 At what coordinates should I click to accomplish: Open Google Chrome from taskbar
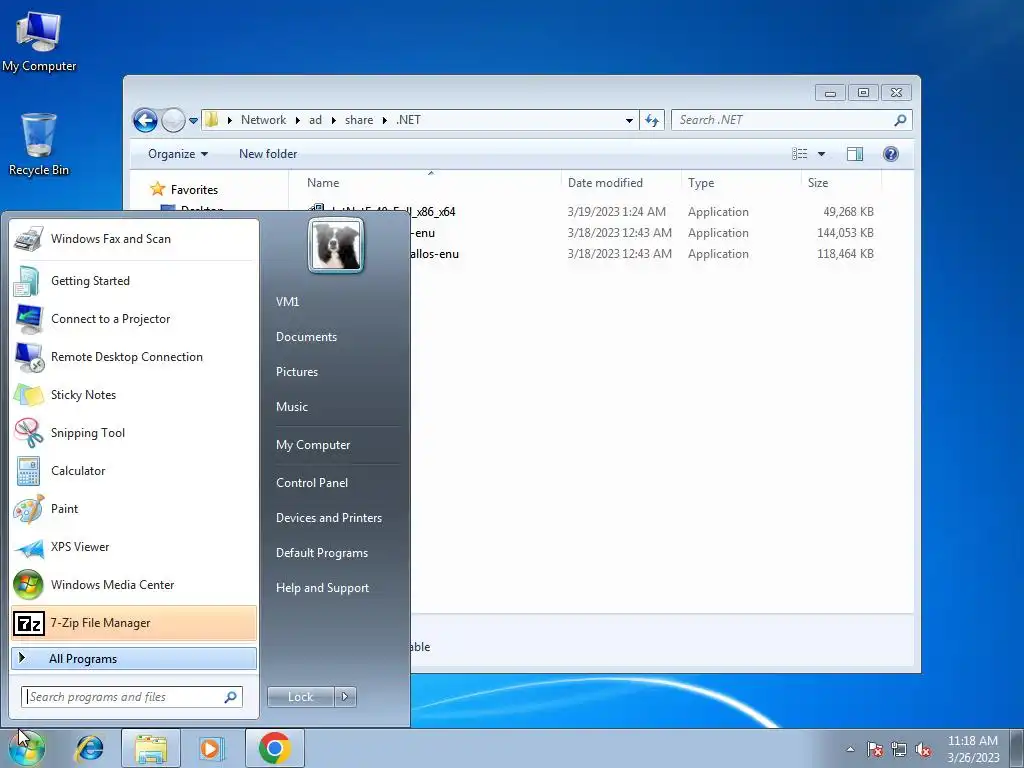coord(274,748)
